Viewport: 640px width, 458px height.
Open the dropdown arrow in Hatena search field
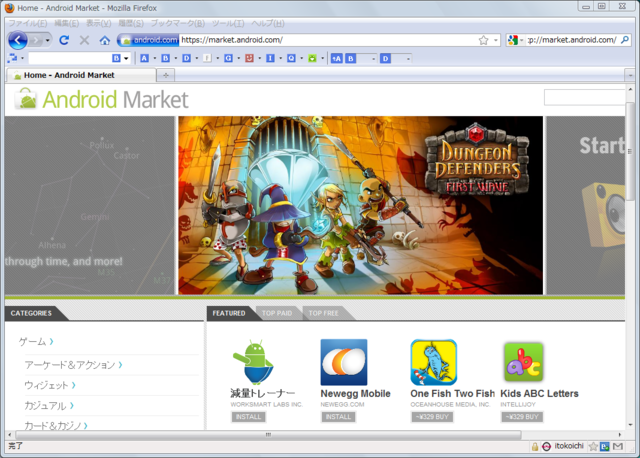pyautogui.click(x=126, y=58)
